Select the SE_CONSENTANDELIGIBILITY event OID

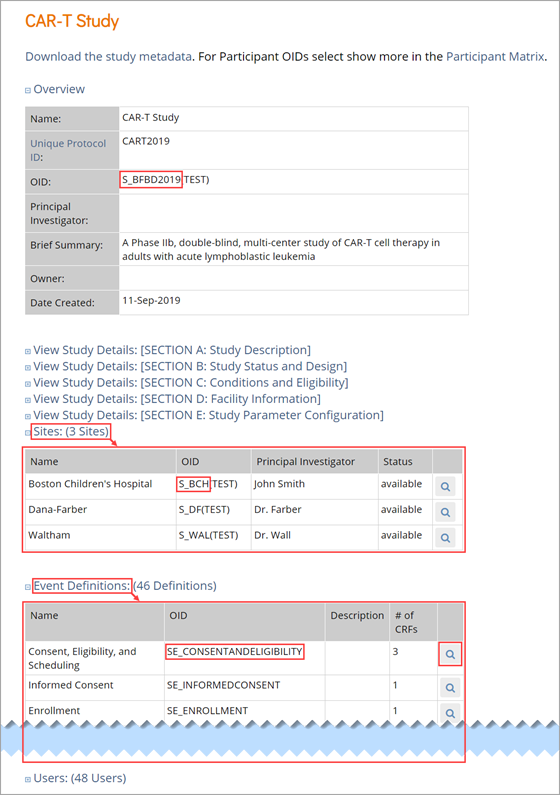tap(235, 652)
